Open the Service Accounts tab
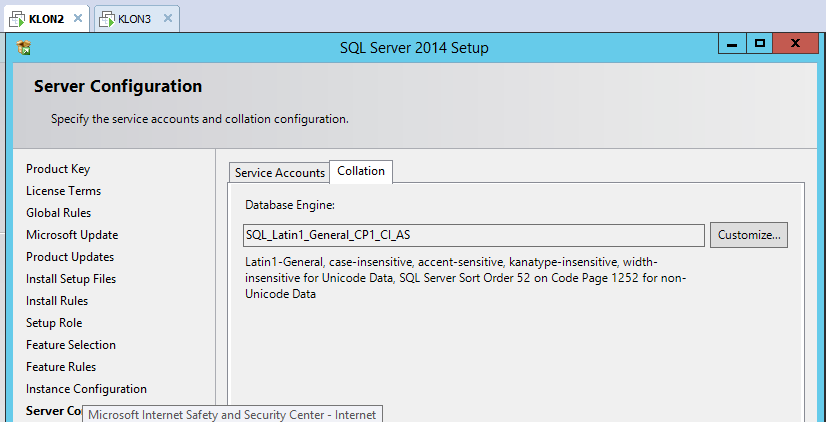Screen dimensions: 826x422 [279, 173]
